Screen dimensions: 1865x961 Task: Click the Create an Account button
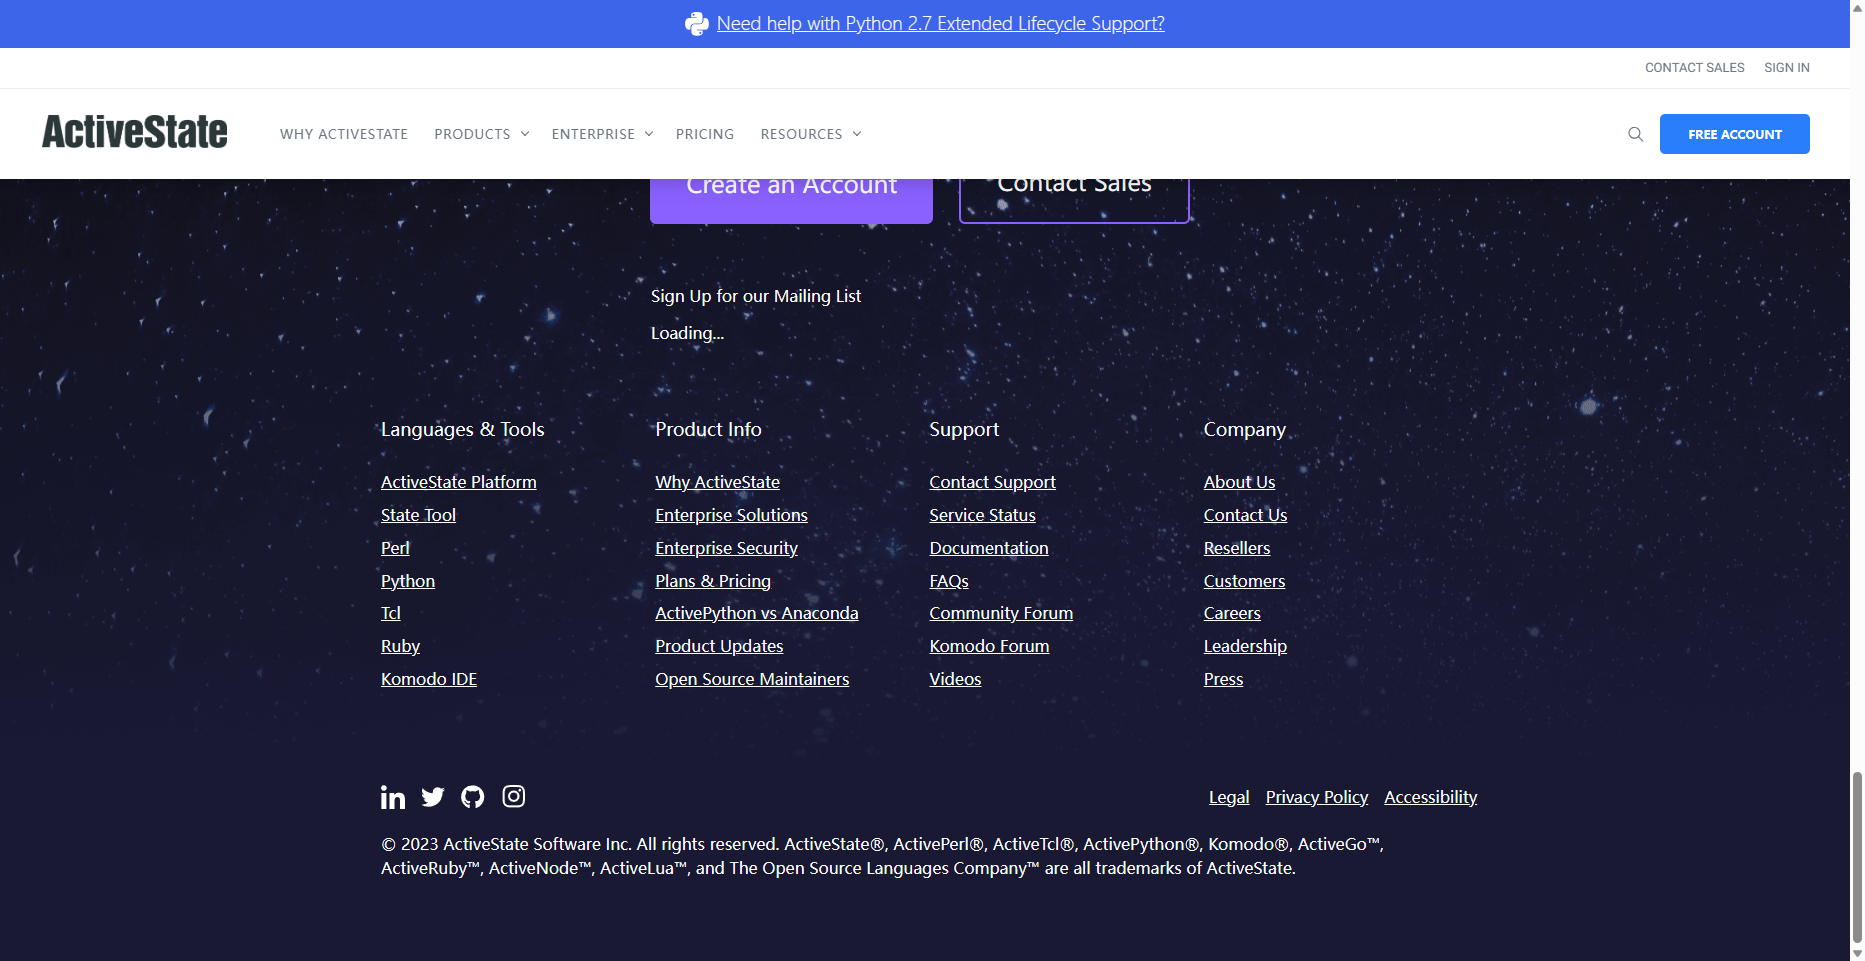pos(791,200)
